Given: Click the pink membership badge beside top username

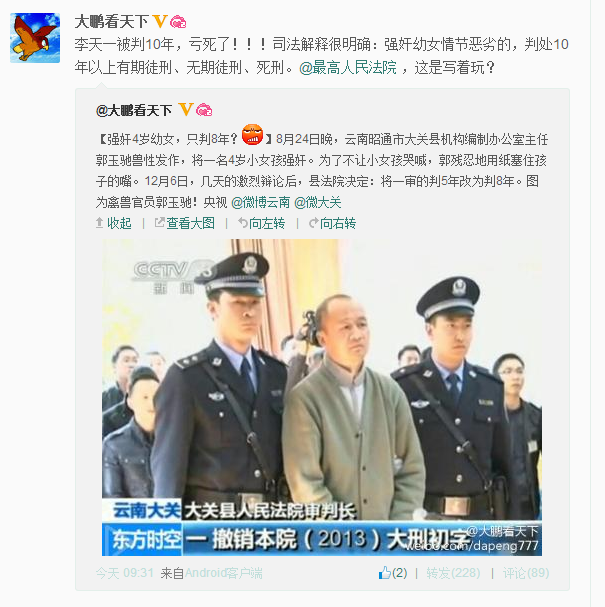Looking at the screenshot, I should [x=178, y=22].
